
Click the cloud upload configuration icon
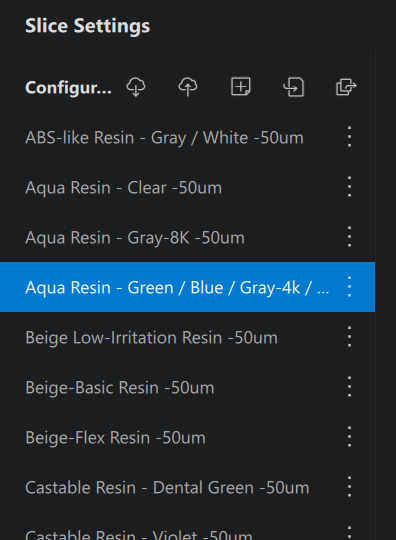[188, 87]
